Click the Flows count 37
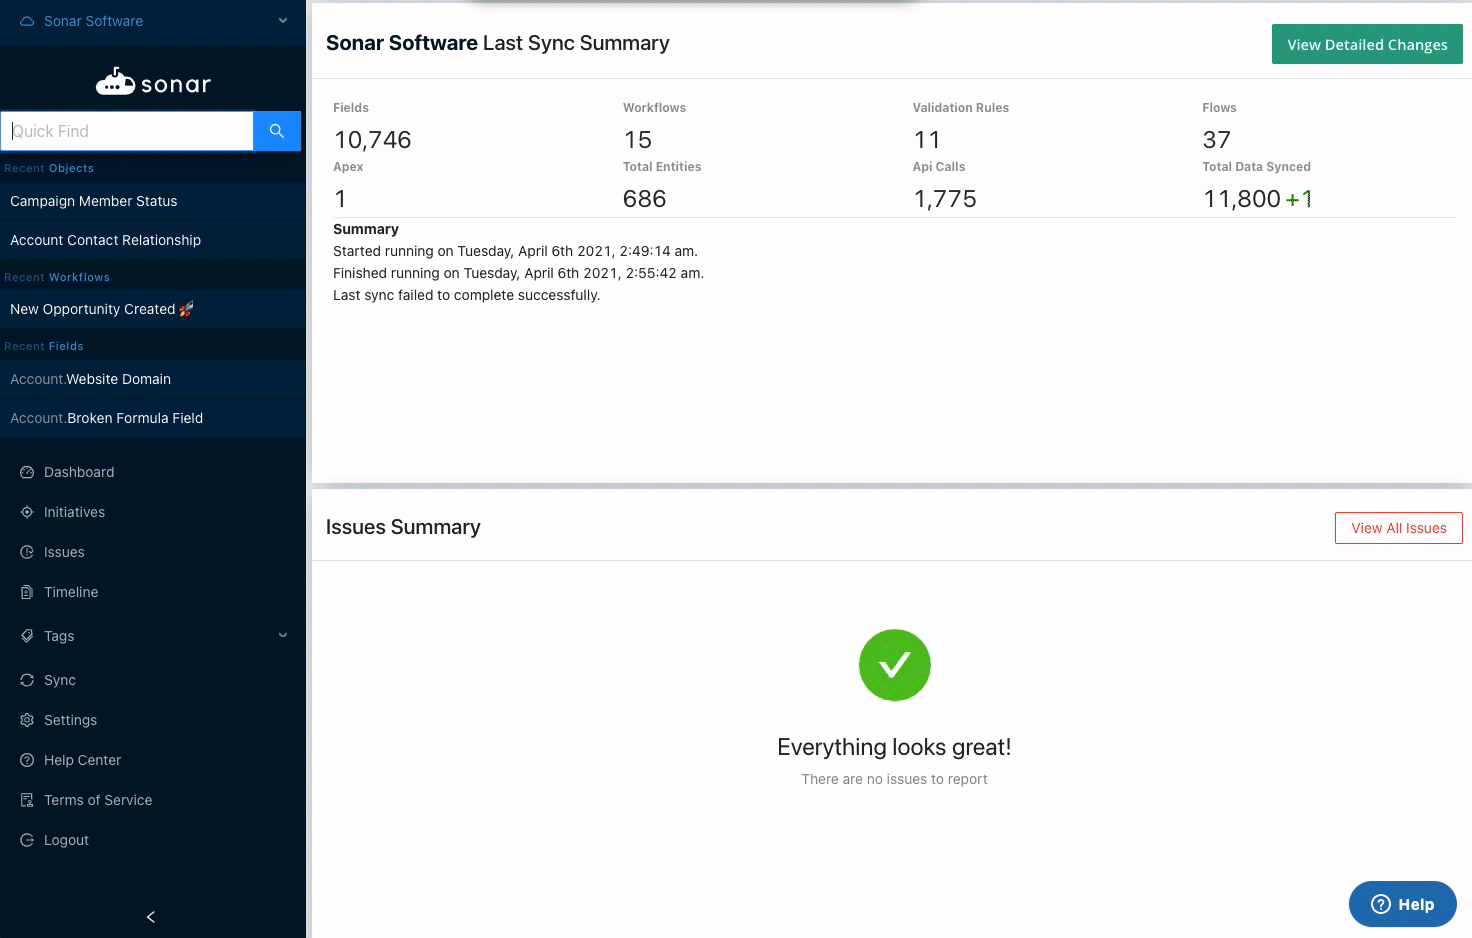This screenshot has width=1472, height=938. pyautogui.click(x=1217, y=140)
